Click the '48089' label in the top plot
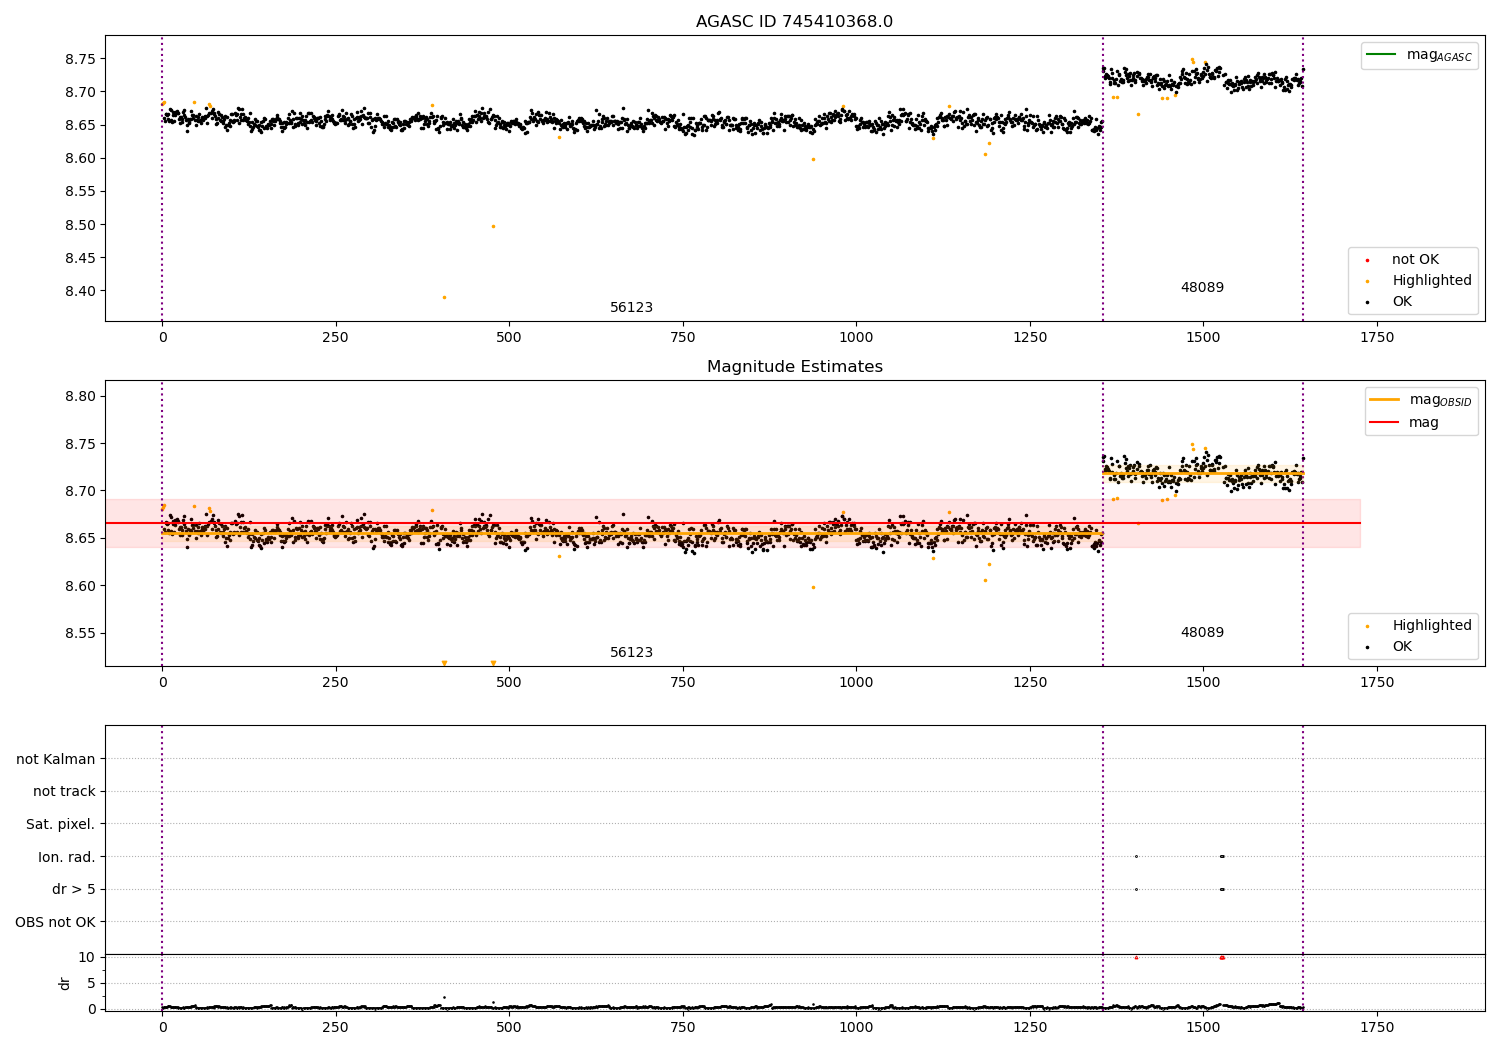1500x1050 pixels. click(x=1202, y=288)
